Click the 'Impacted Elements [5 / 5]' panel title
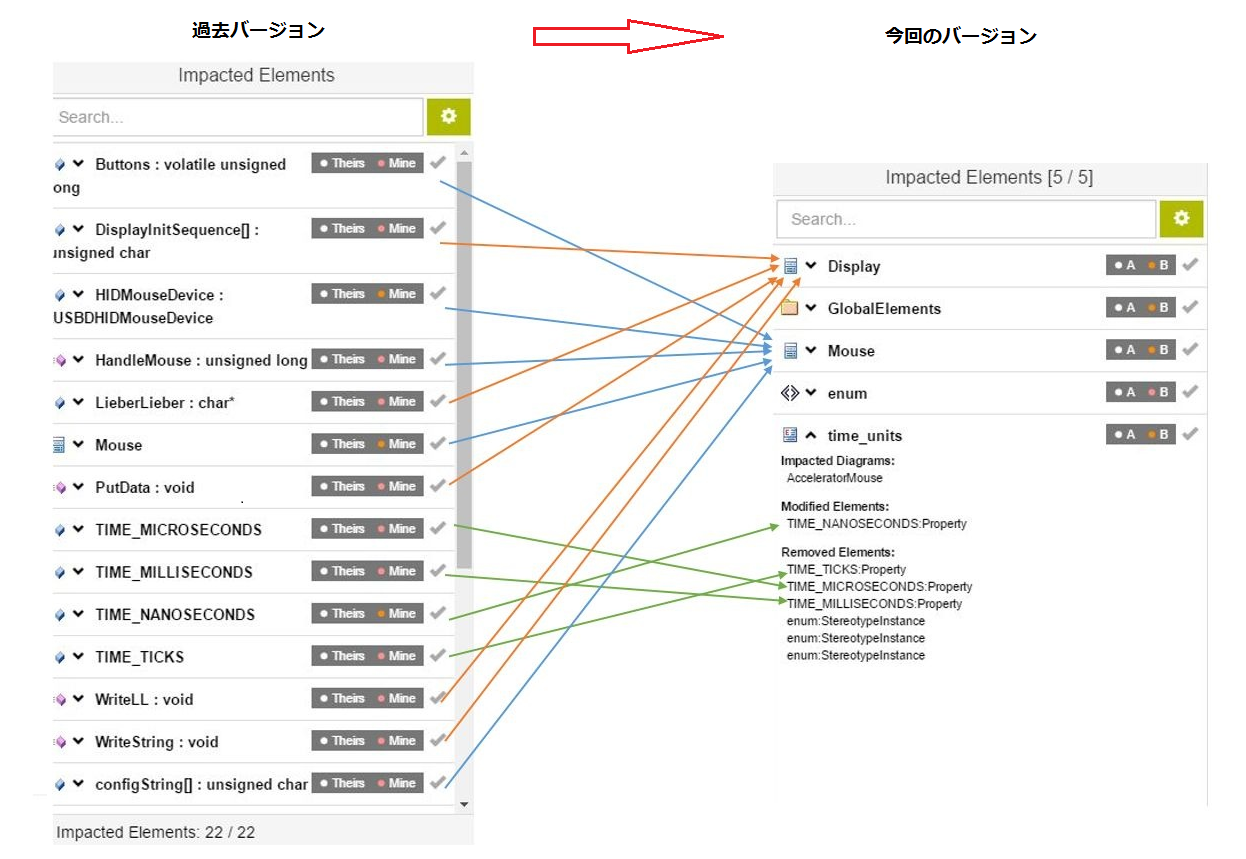 pos(989,177)
